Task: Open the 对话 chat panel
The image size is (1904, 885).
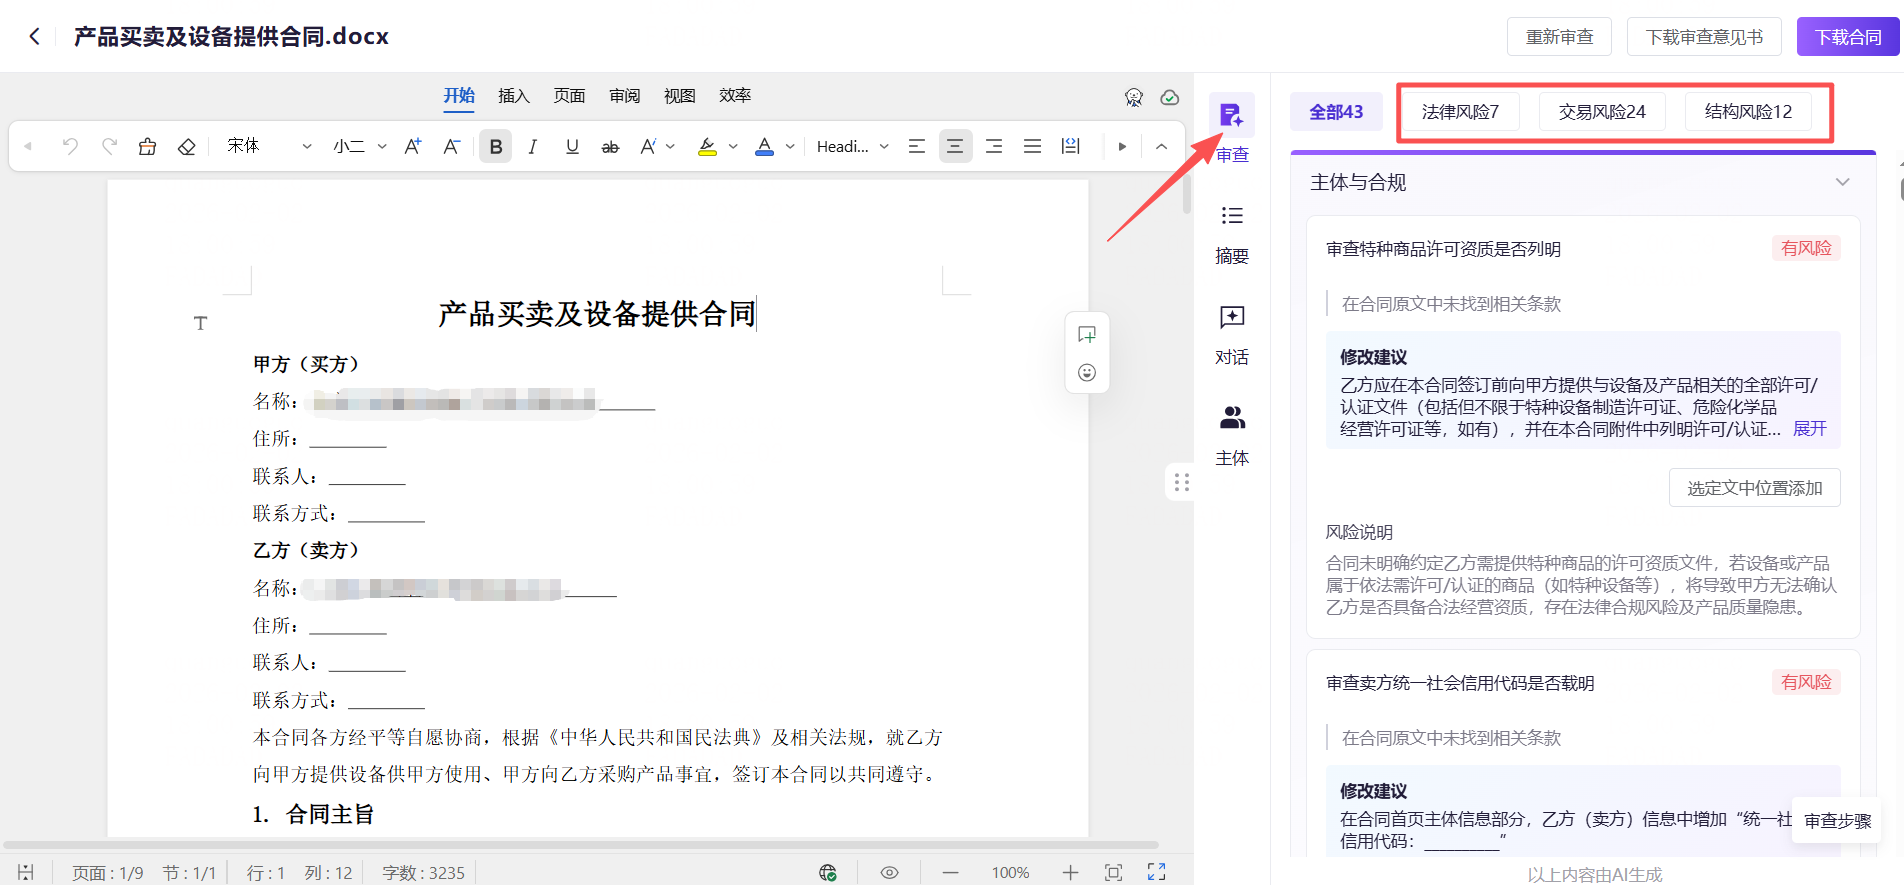Action: tap(1231, 334)
